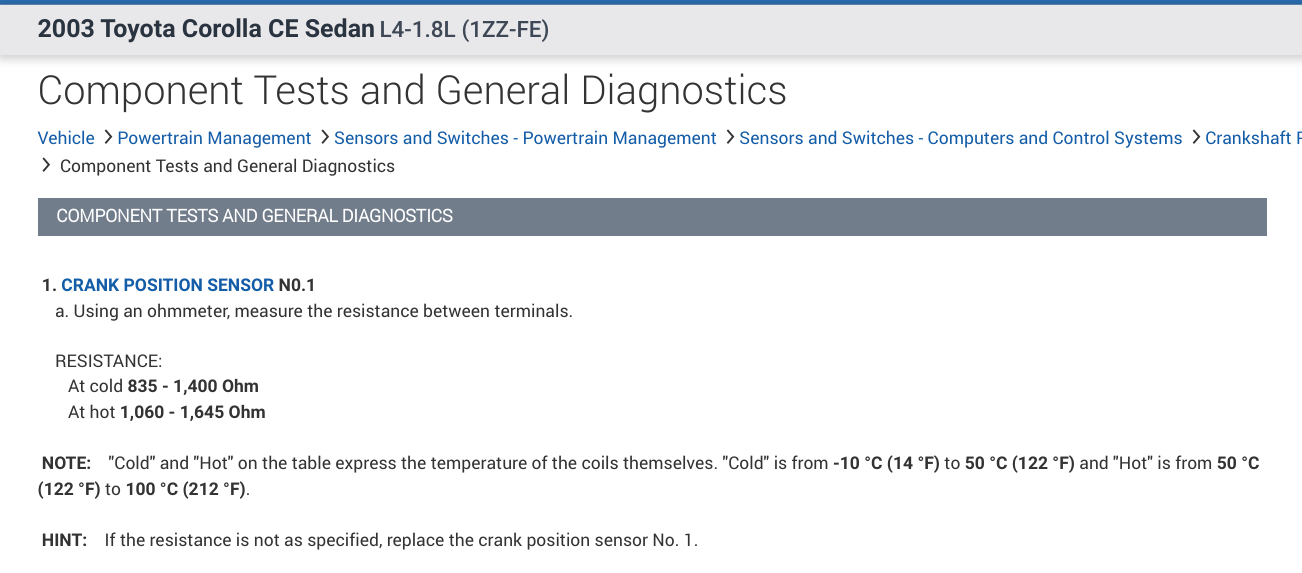Go to Powertrain Management breadcrumb

coord(214,138)
